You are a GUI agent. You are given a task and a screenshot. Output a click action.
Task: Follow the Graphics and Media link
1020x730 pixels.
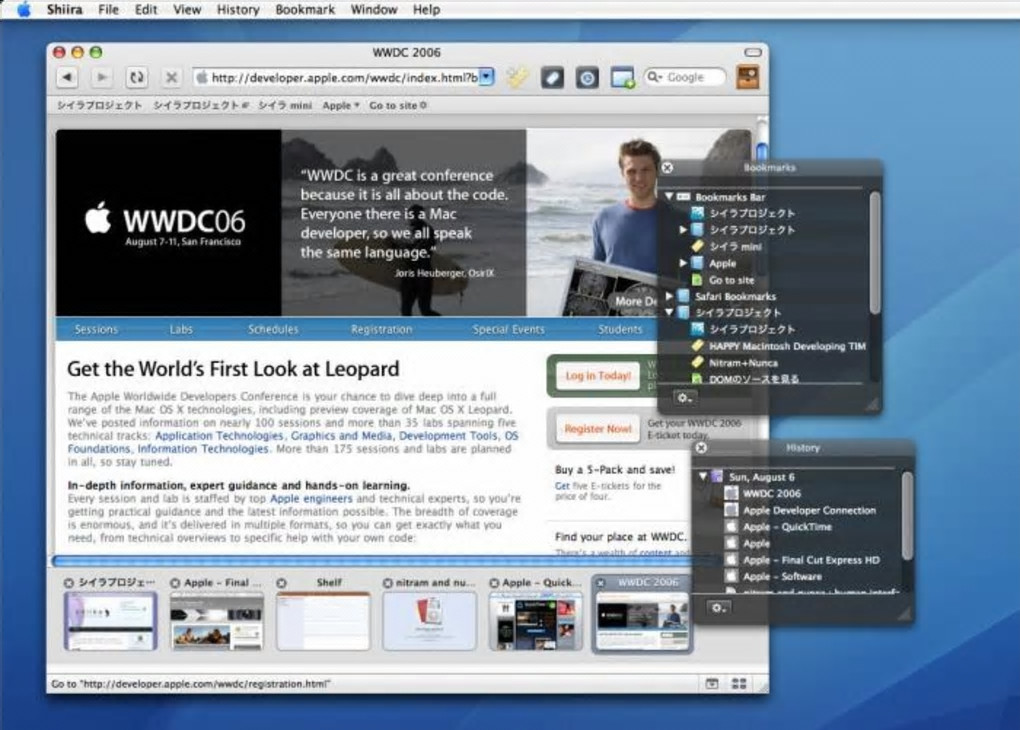point(342,435)
